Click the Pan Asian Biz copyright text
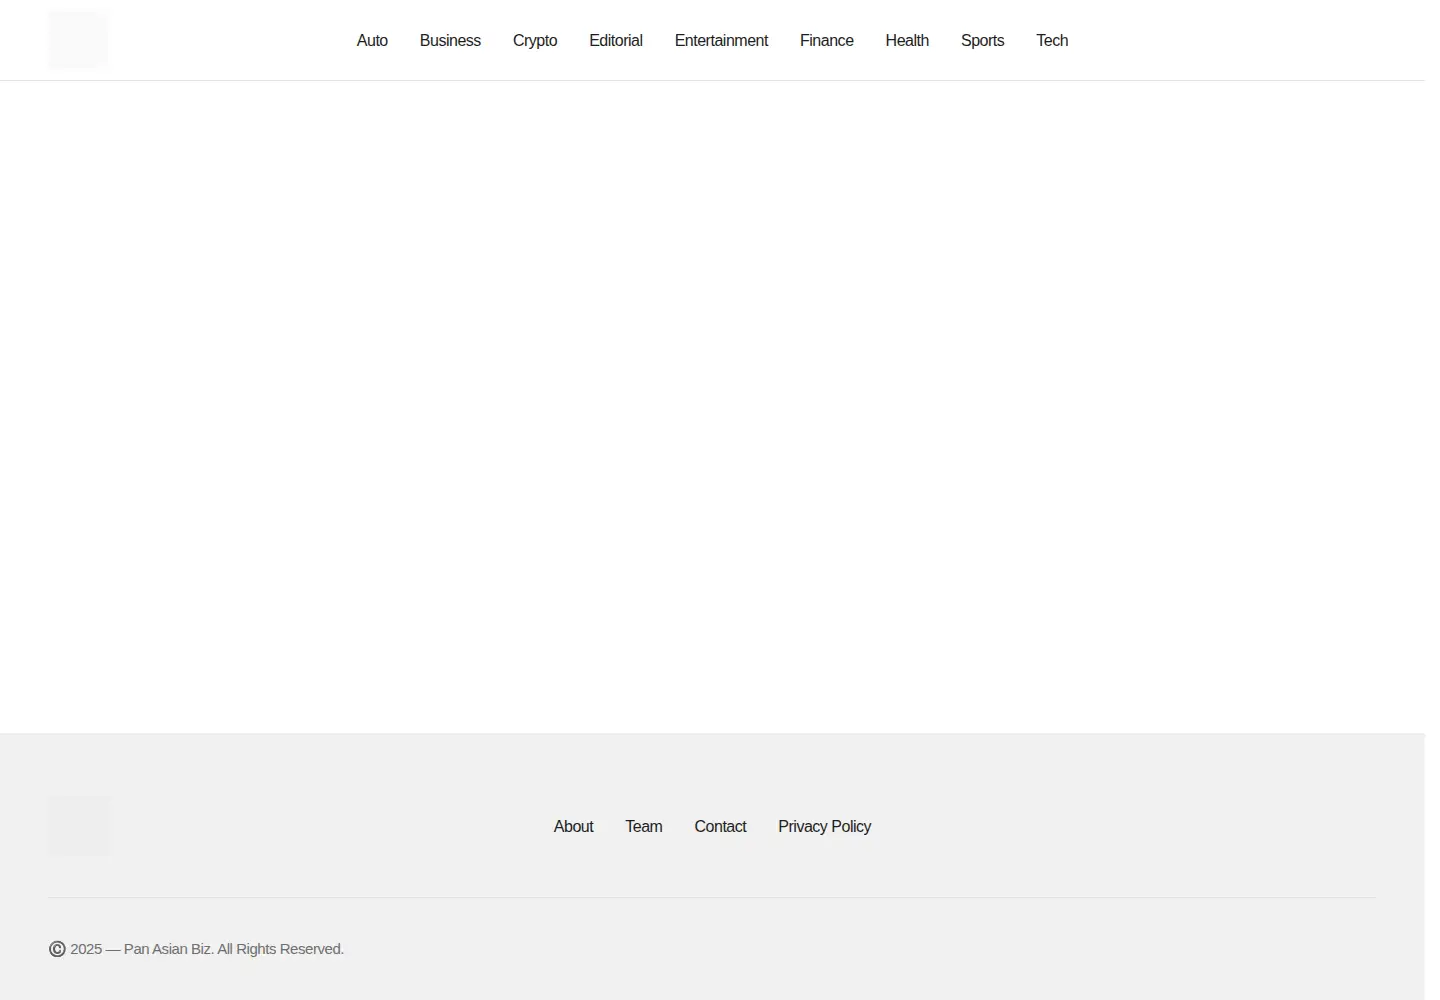The image size is (1440, 1000). point(196,949)
